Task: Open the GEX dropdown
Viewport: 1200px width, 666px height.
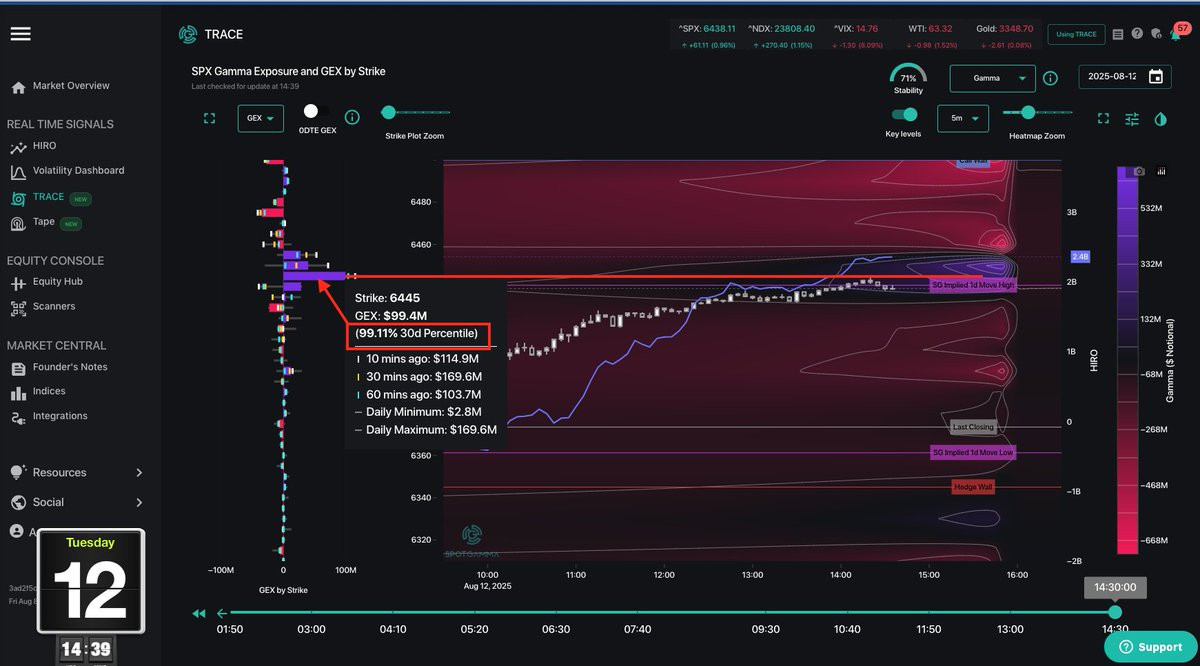Action: coord(260,118)
